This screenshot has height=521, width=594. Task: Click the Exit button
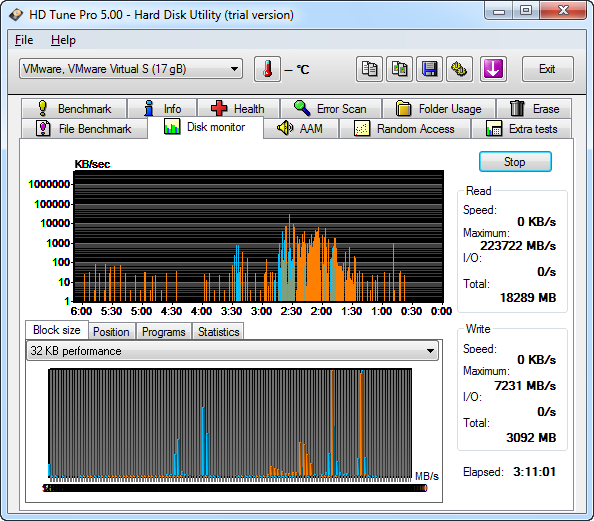click(547, 69)
